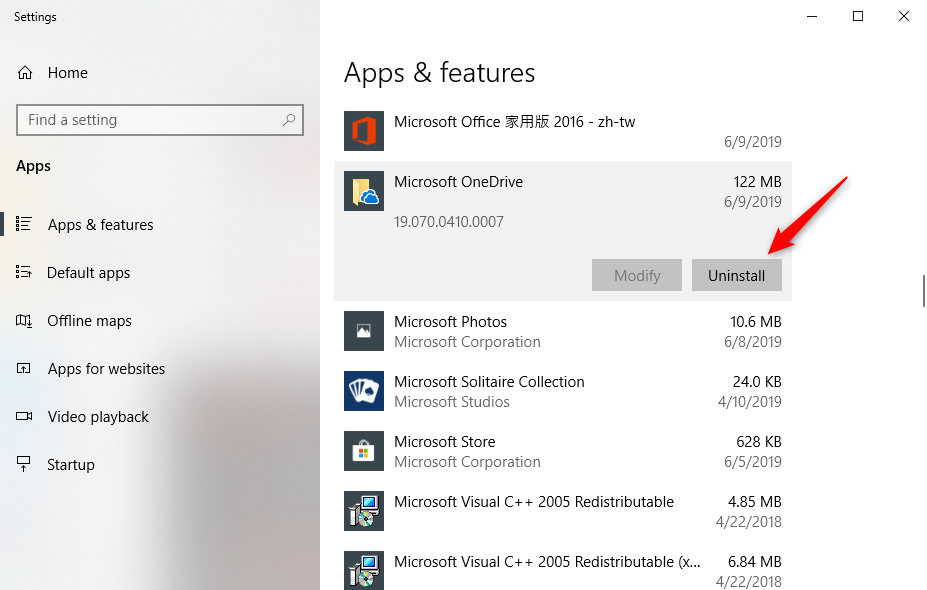Click the 24.0 KB size value
927x590 pixels.
[757, 382]
